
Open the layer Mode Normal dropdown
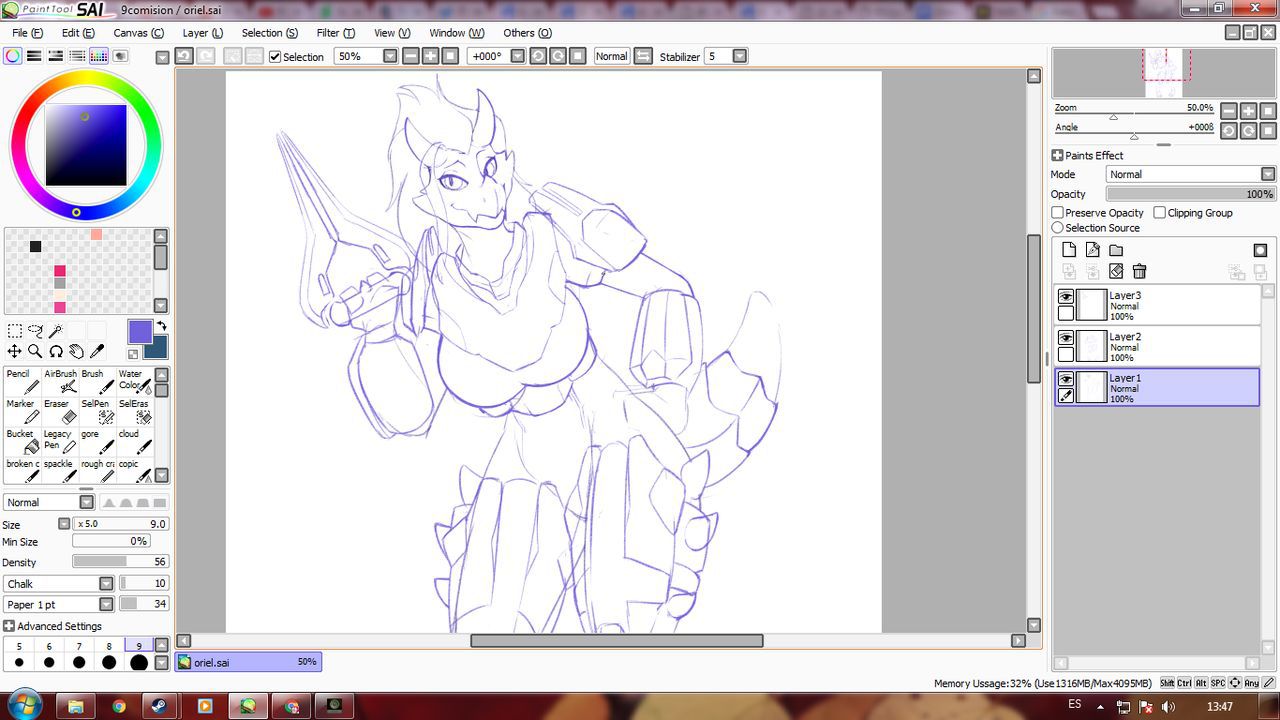[x=1190, y=174]
